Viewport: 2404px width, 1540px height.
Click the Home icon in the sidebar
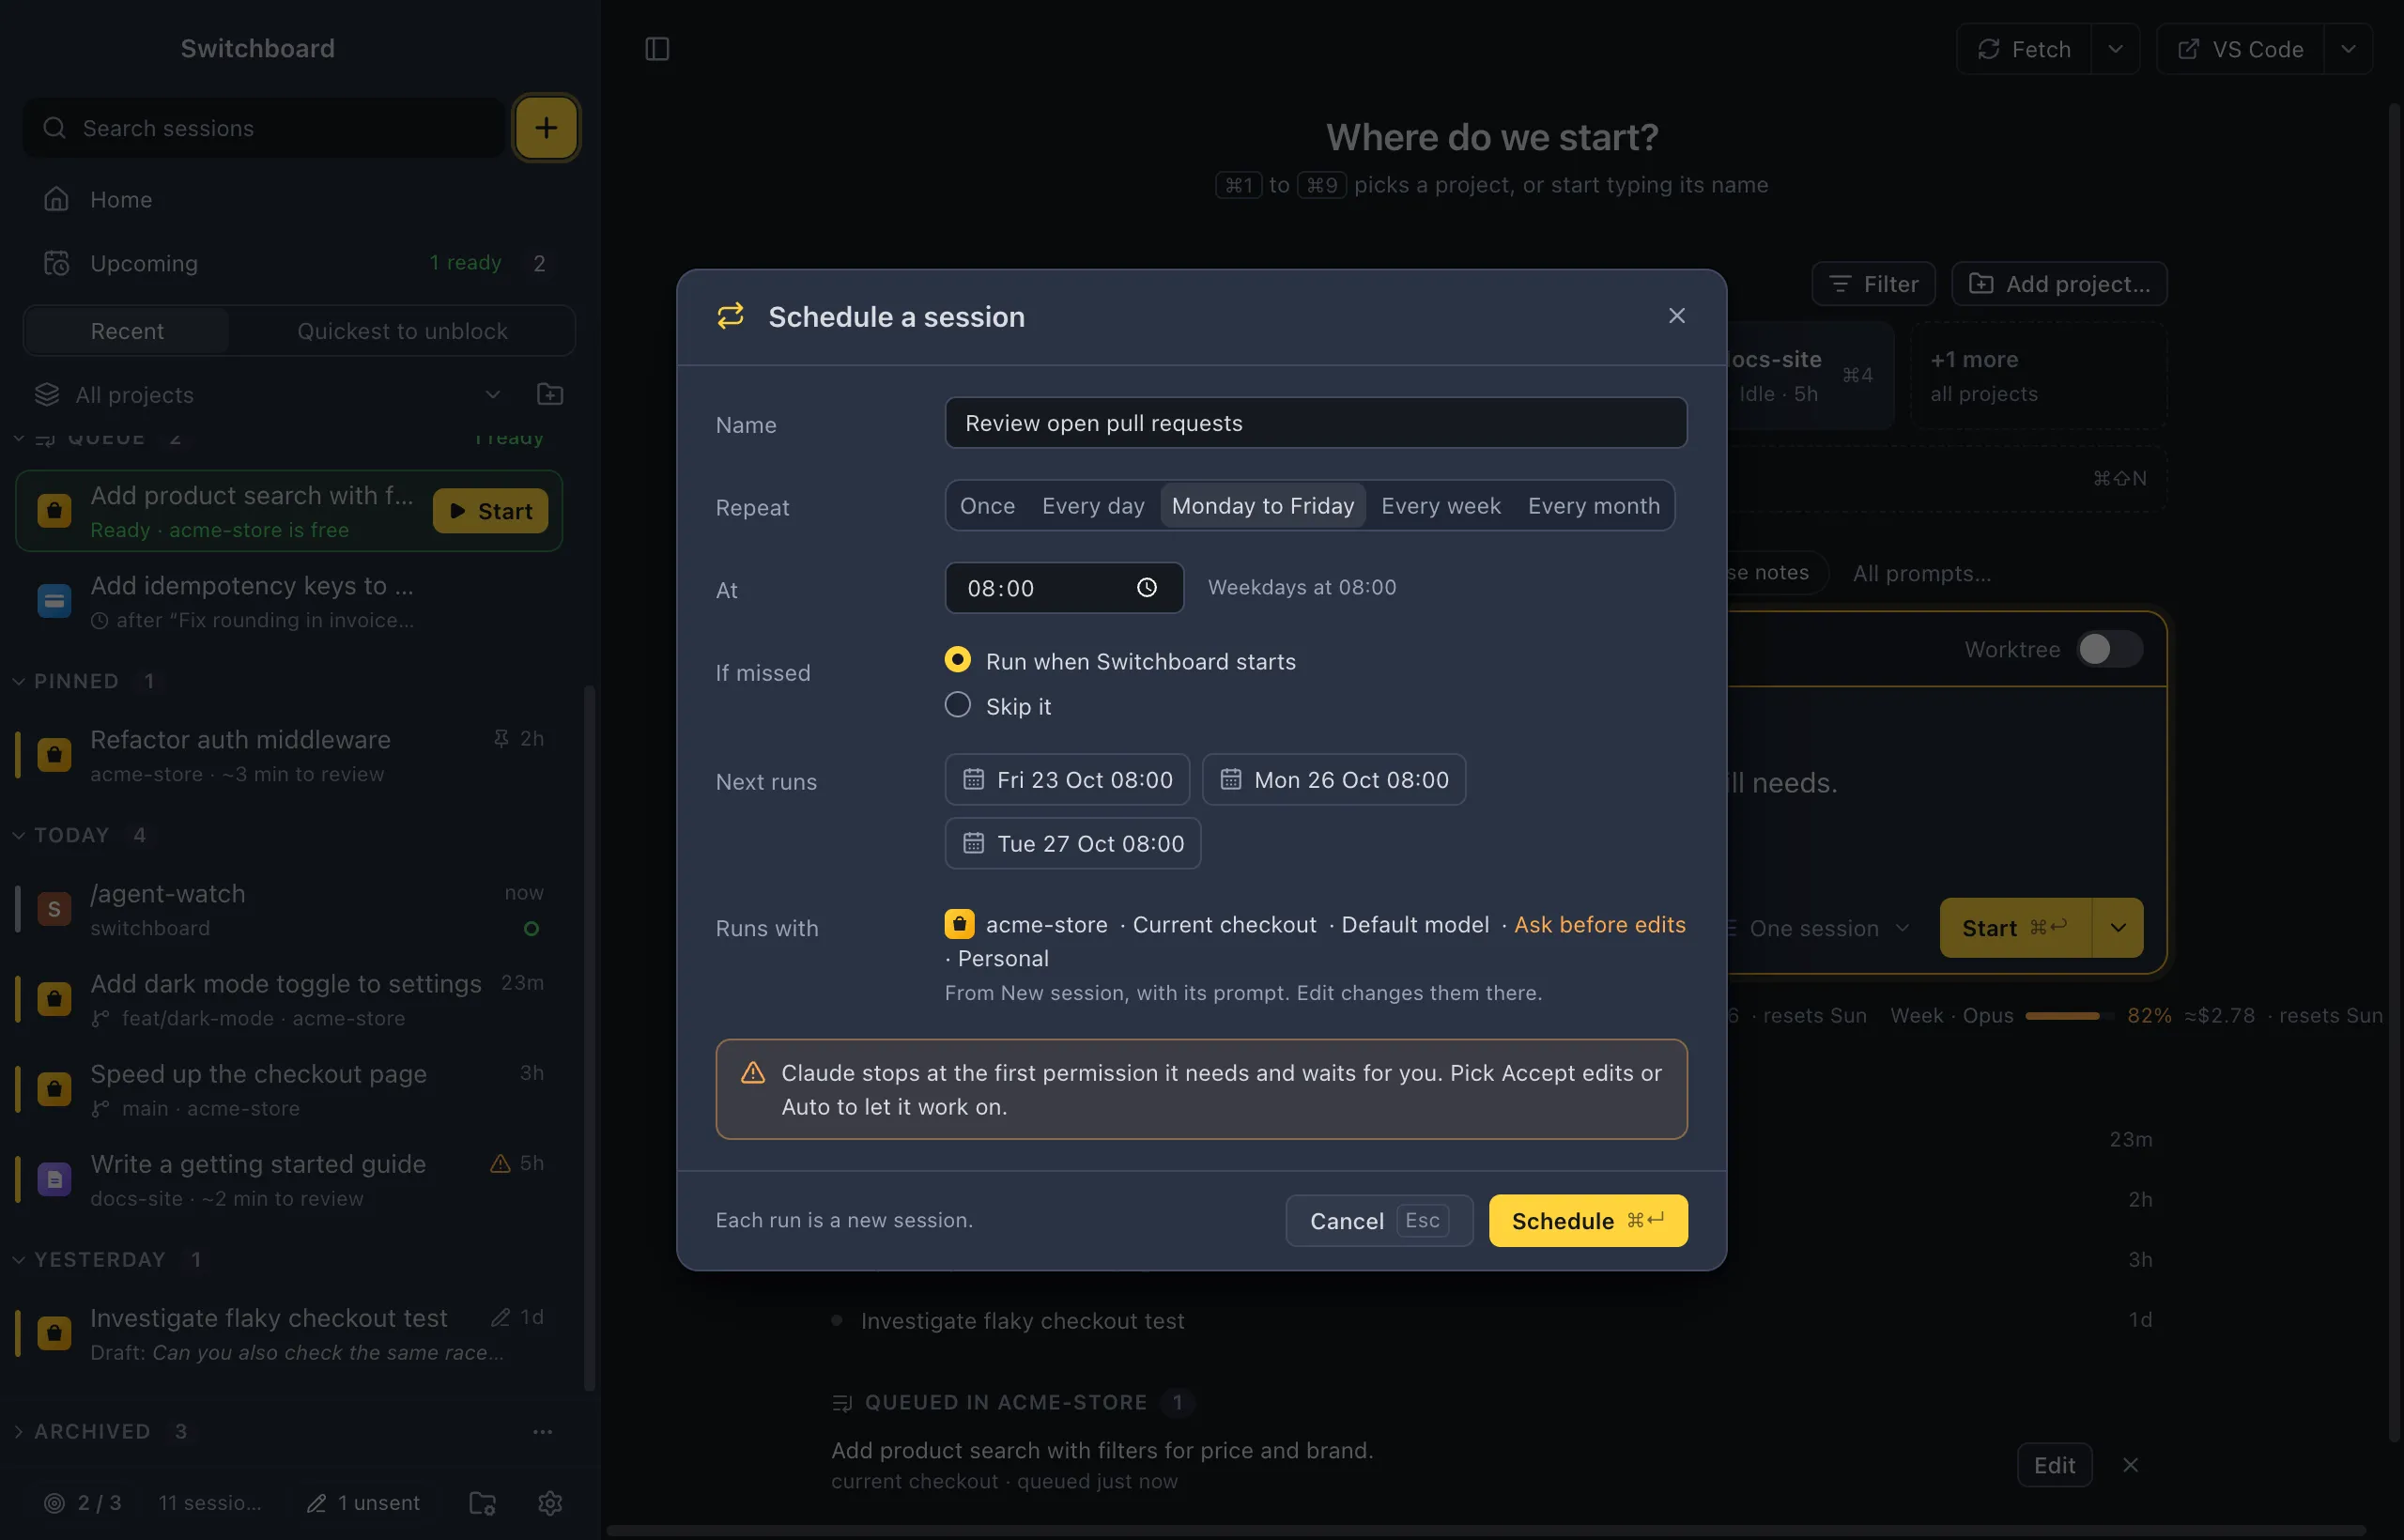(x=56, y=199)
